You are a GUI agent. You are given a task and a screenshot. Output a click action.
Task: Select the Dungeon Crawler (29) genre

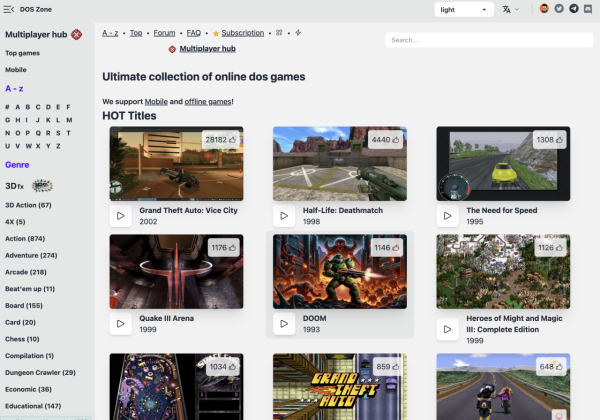pyautogui.click(x=40, y=373)
